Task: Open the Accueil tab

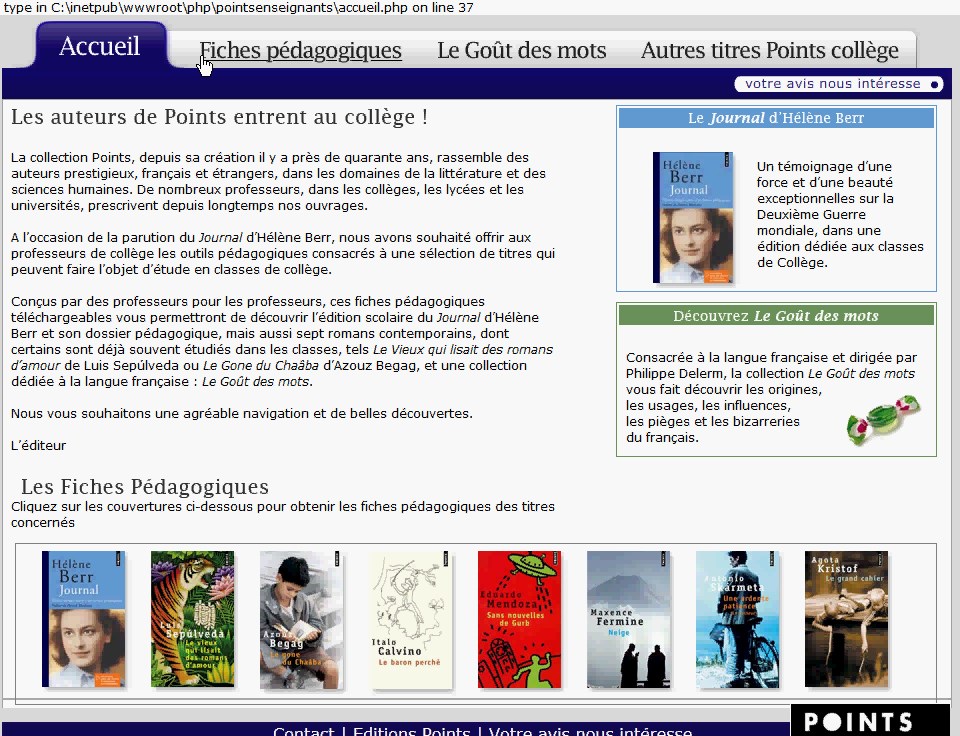Action: (x=100, y=46)
